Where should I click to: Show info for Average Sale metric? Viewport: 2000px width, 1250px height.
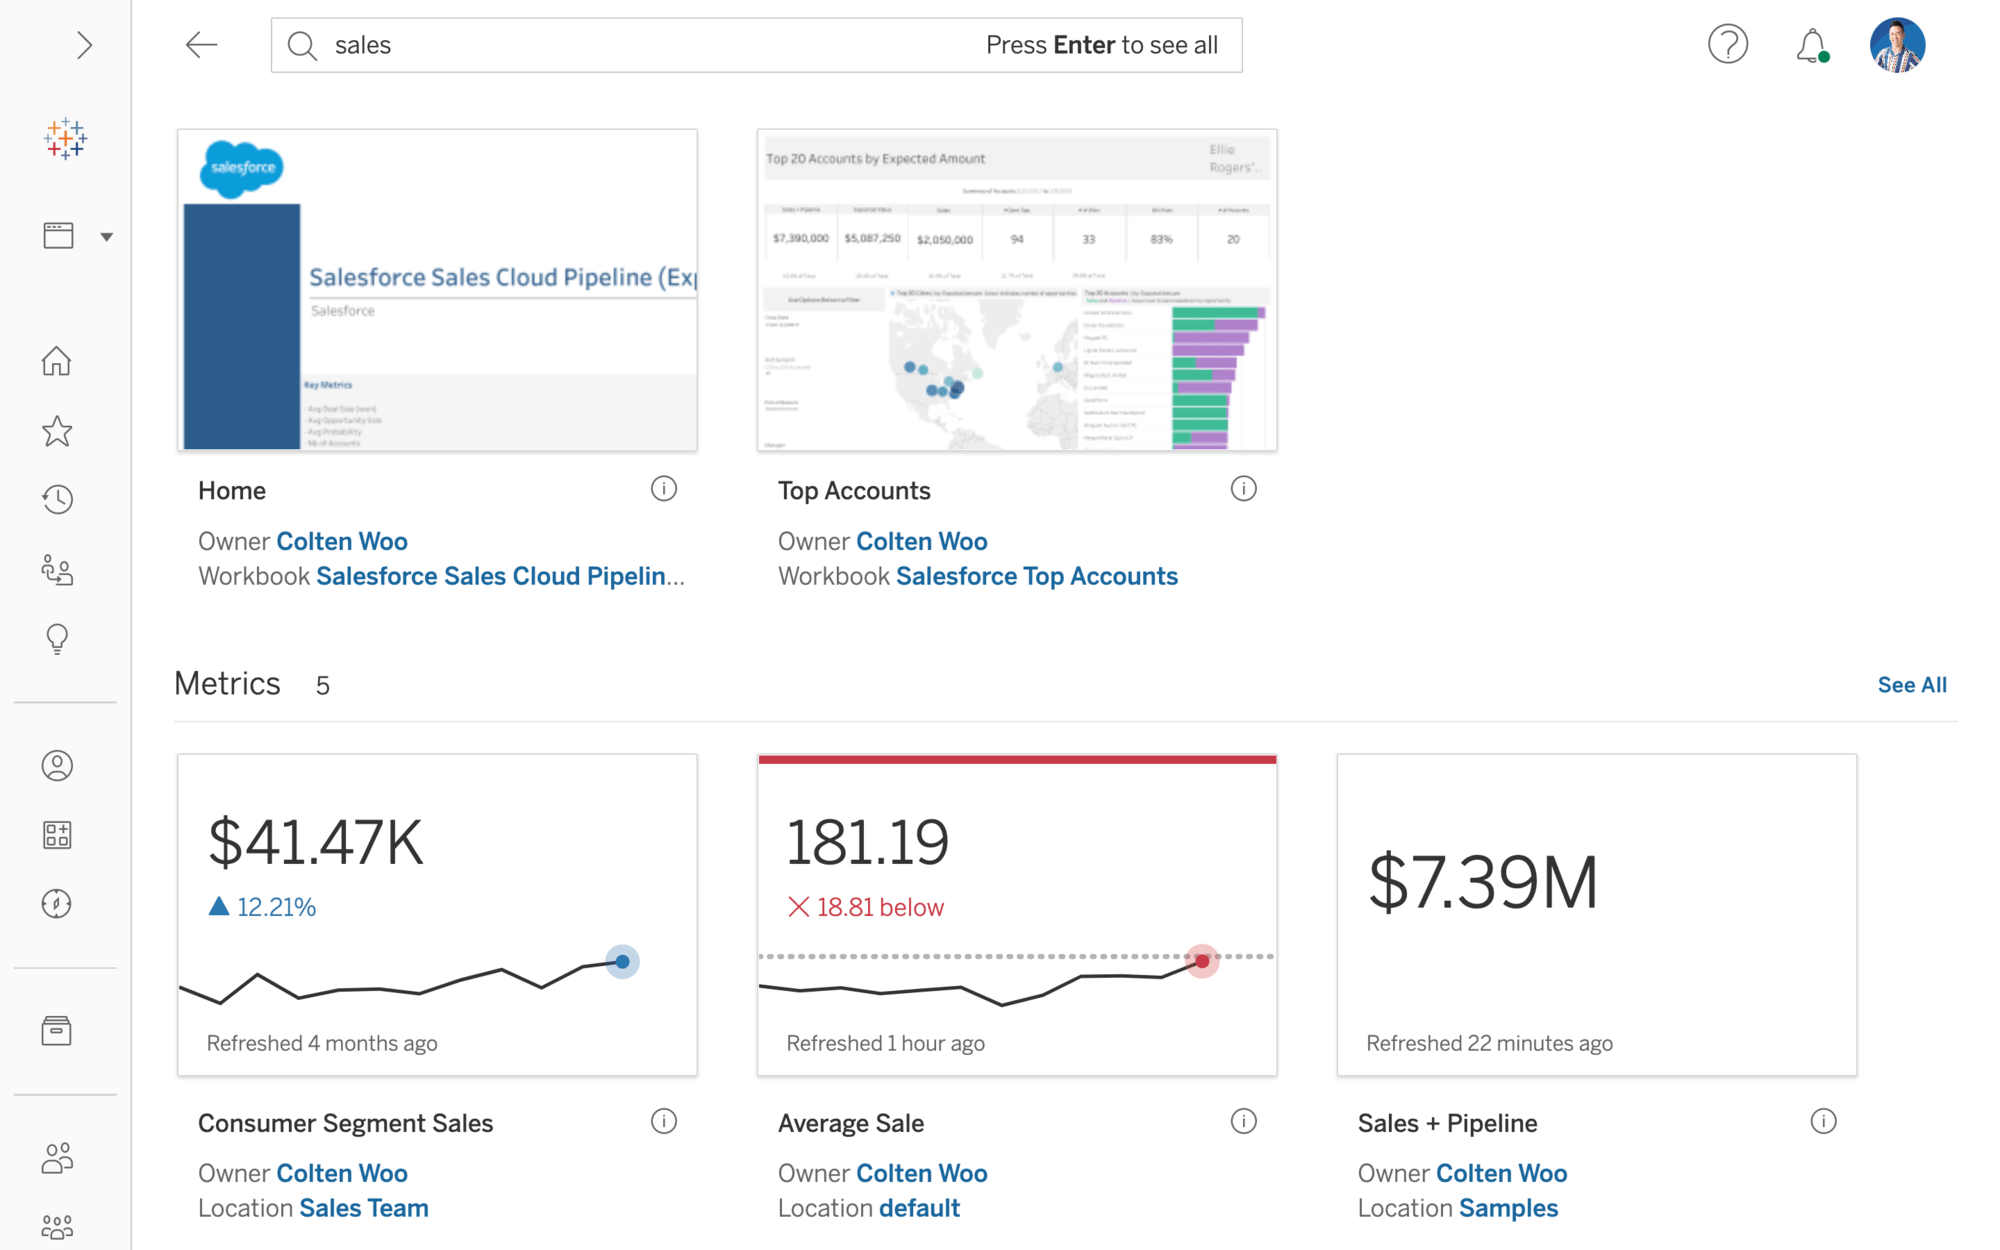(1243, 1121)
